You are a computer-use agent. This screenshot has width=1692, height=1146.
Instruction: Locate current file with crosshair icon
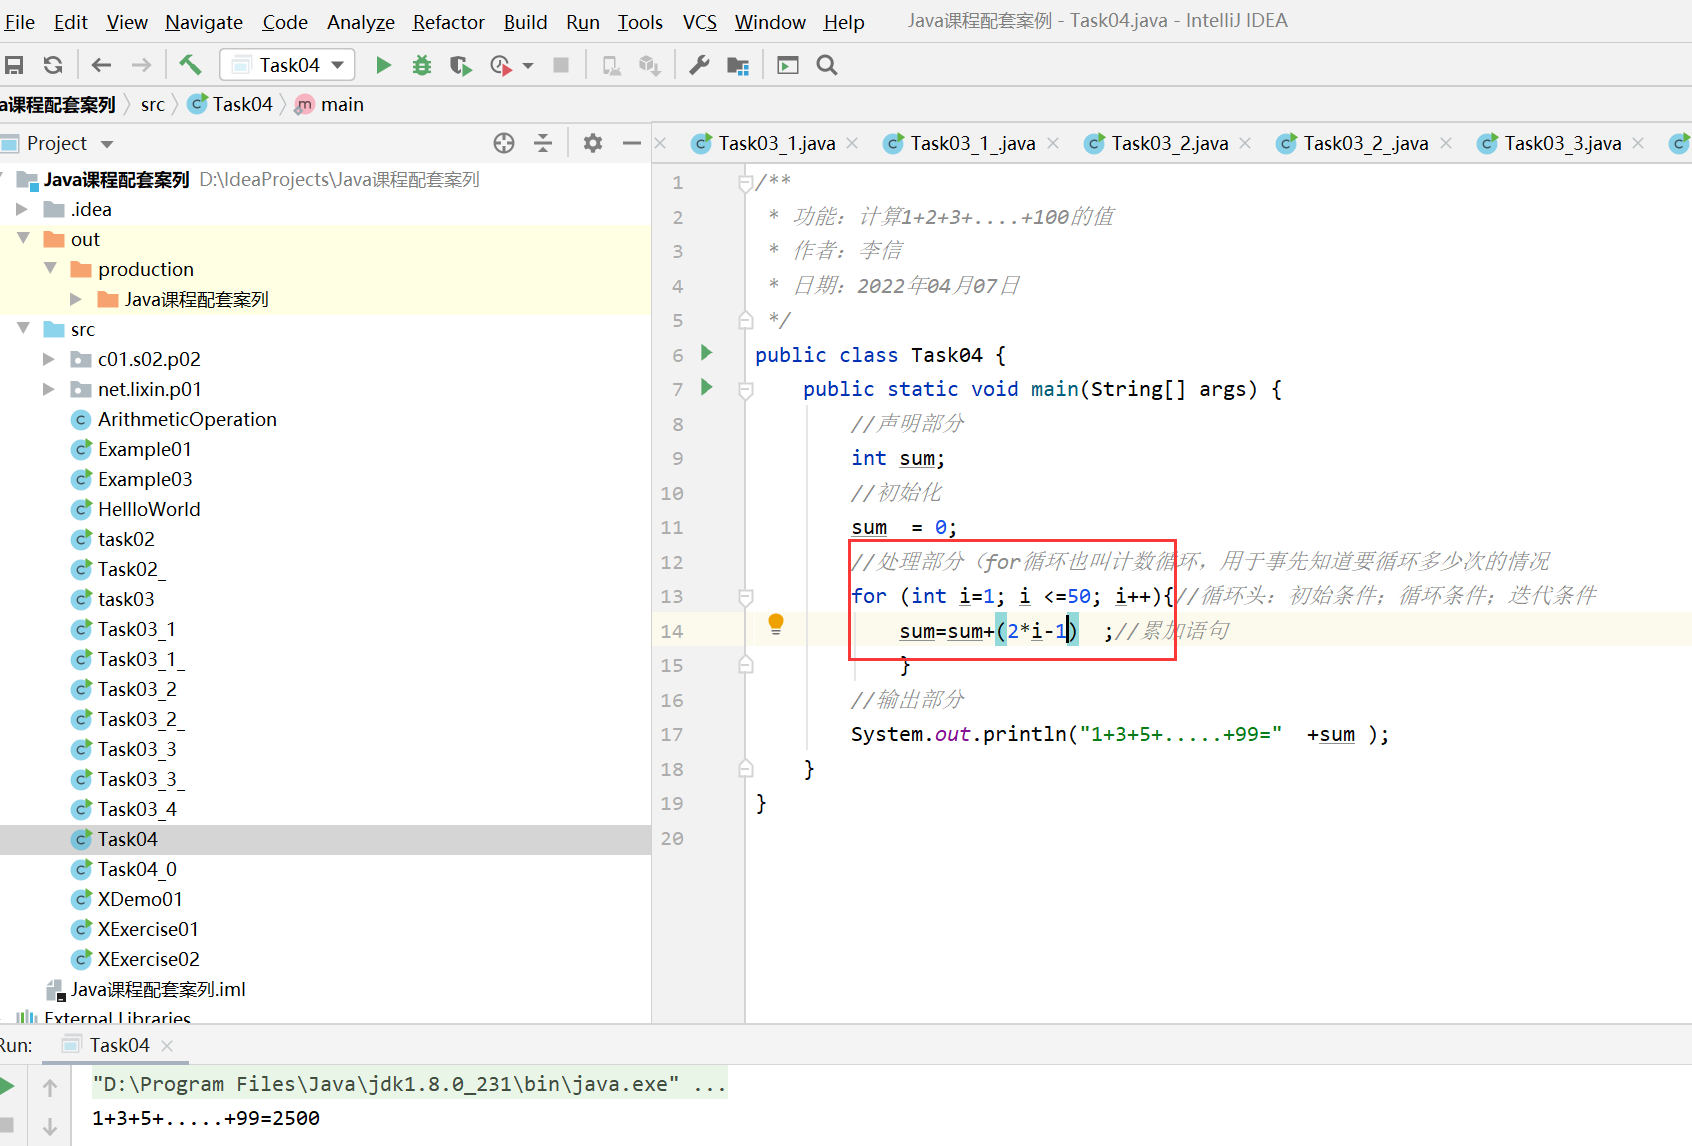tap(504, 143)
